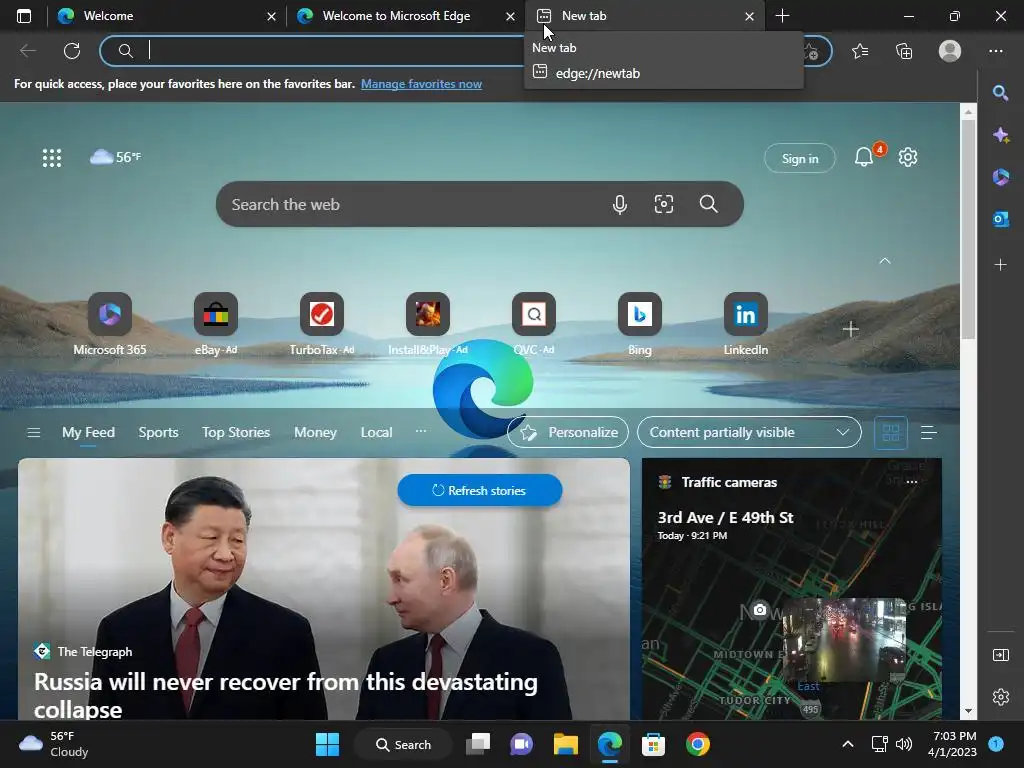Open LinkedIn quick link
The width and height of the screenshot is (1024, 768).
[745, 325]
